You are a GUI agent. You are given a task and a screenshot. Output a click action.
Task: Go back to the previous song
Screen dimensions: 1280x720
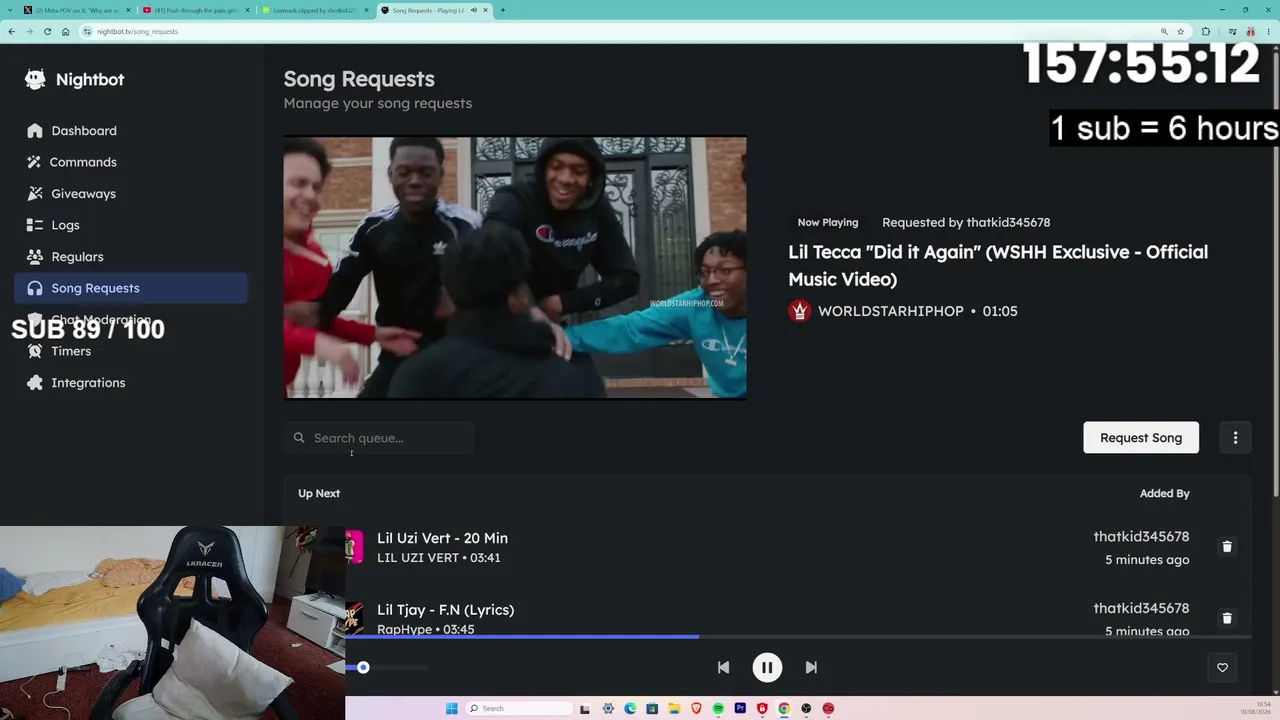click(x=723, y=667)
